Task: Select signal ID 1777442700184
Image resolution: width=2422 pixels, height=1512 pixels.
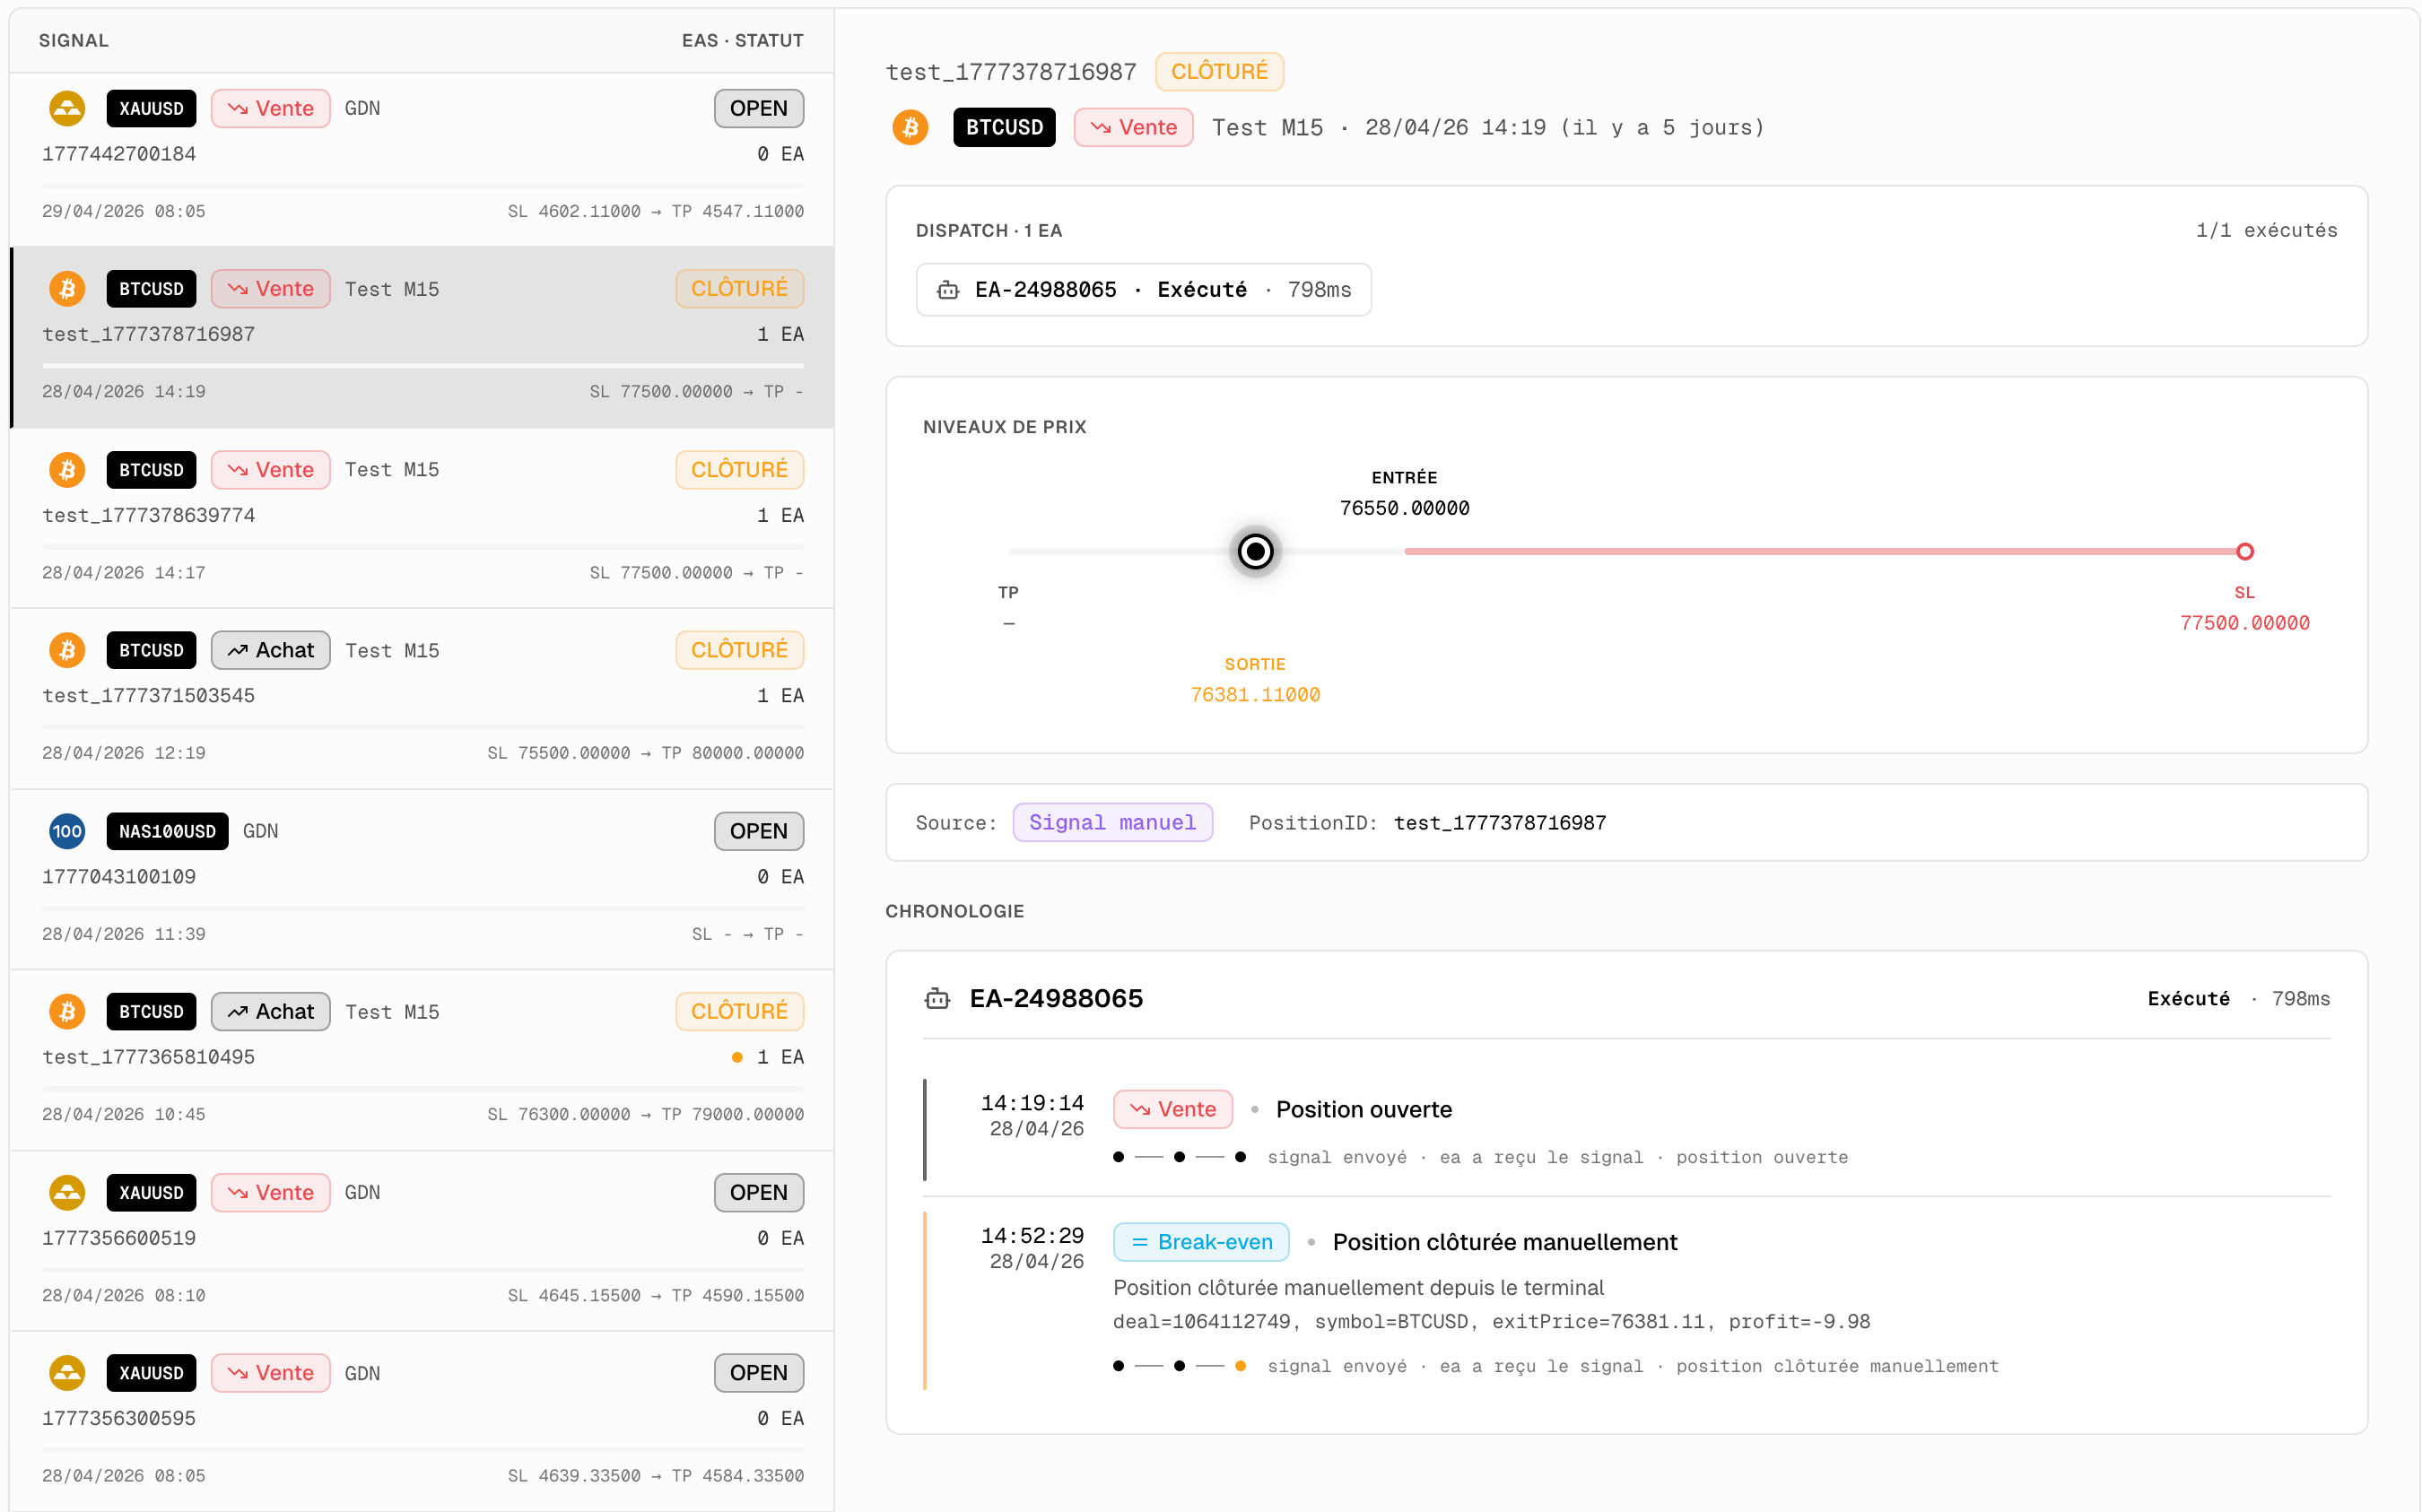Action: coord(119,154)
